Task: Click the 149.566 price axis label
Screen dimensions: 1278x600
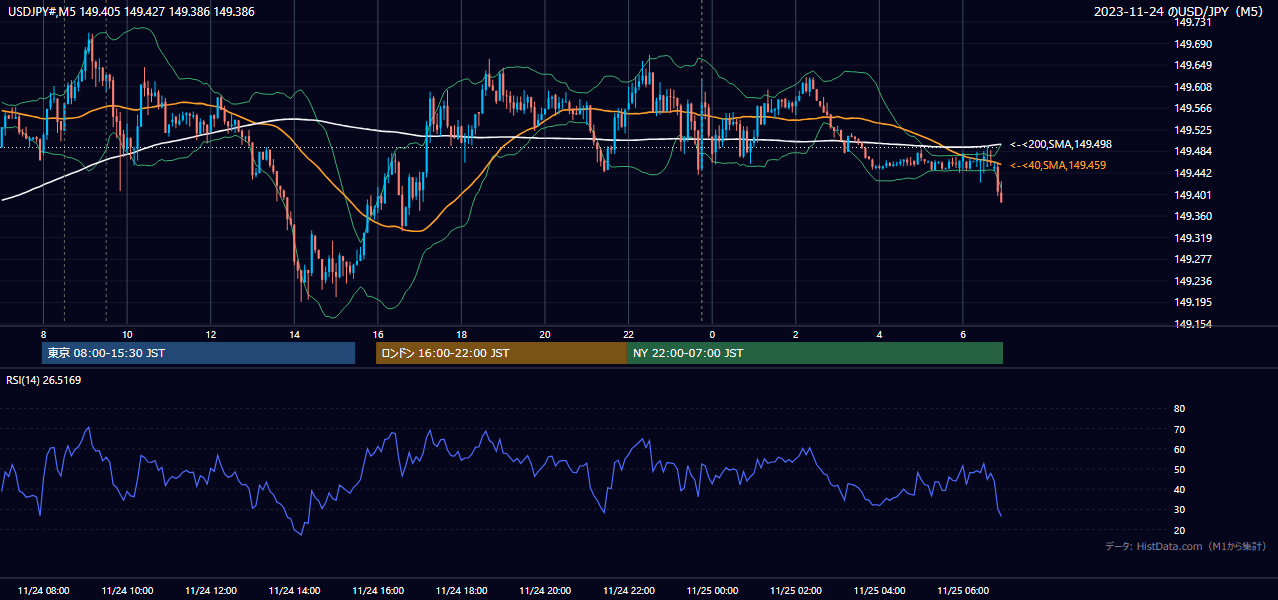Action: point(1194,109)
